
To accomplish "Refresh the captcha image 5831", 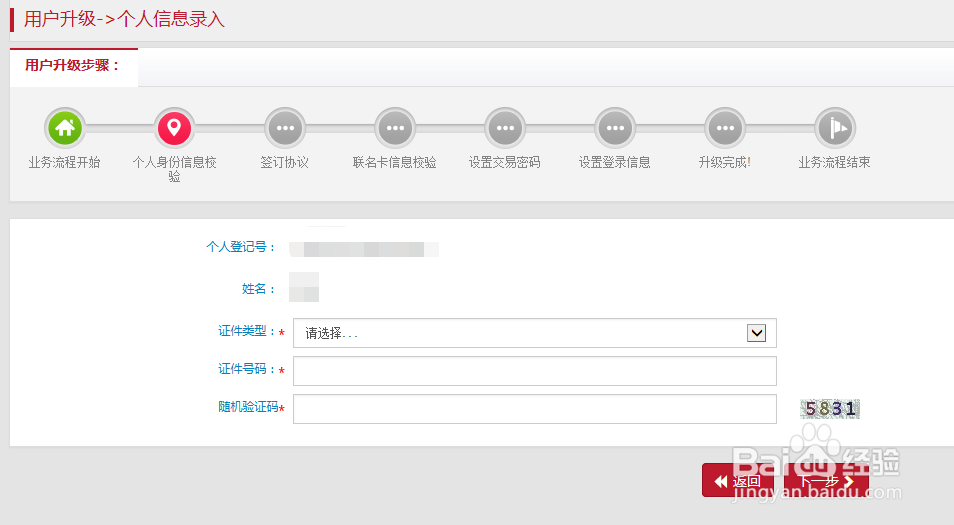I will coord(830,409).
